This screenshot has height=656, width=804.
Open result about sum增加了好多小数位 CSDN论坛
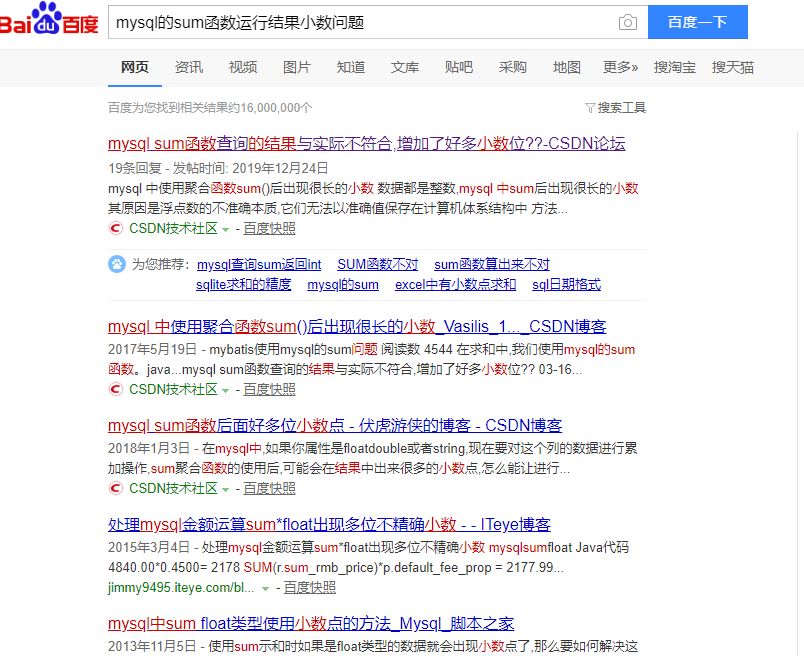tap(367, 143)
